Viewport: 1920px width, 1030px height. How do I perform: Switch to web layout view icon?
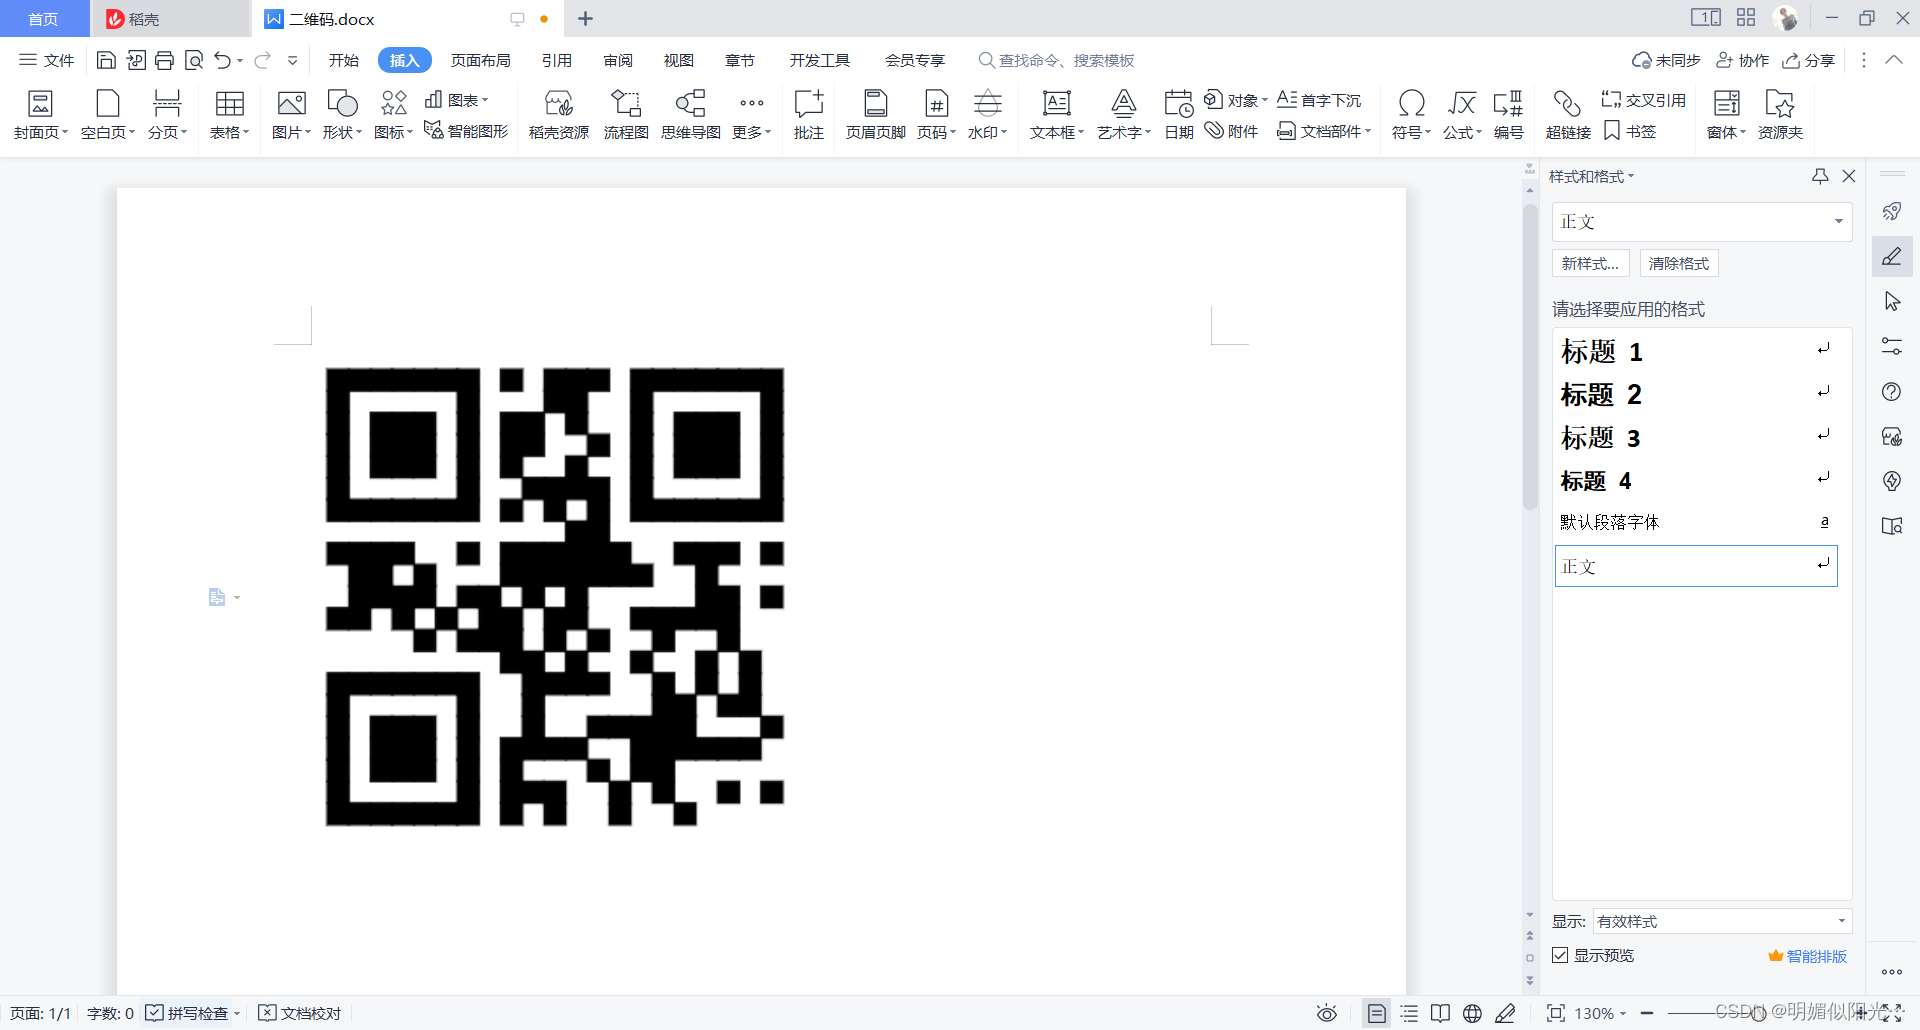click(x=1472, y=1013)
